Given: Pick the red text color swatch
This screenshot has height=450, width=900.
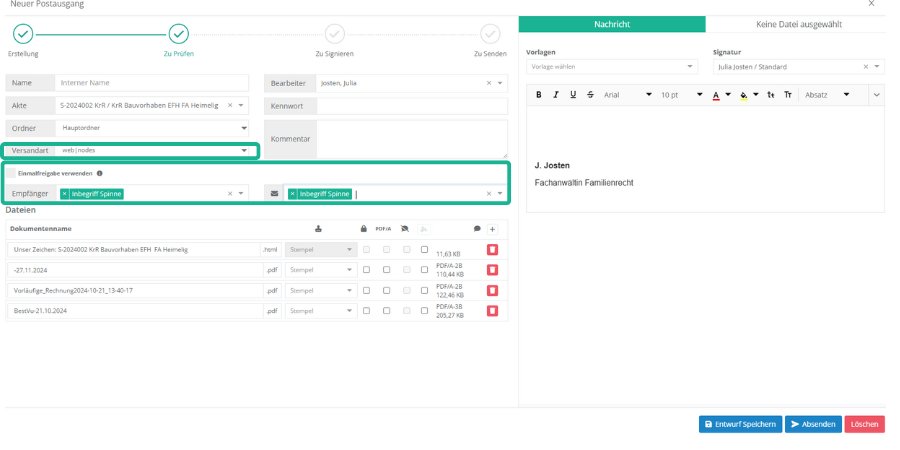Looking at the screenshot, I should tap(716, 95).
